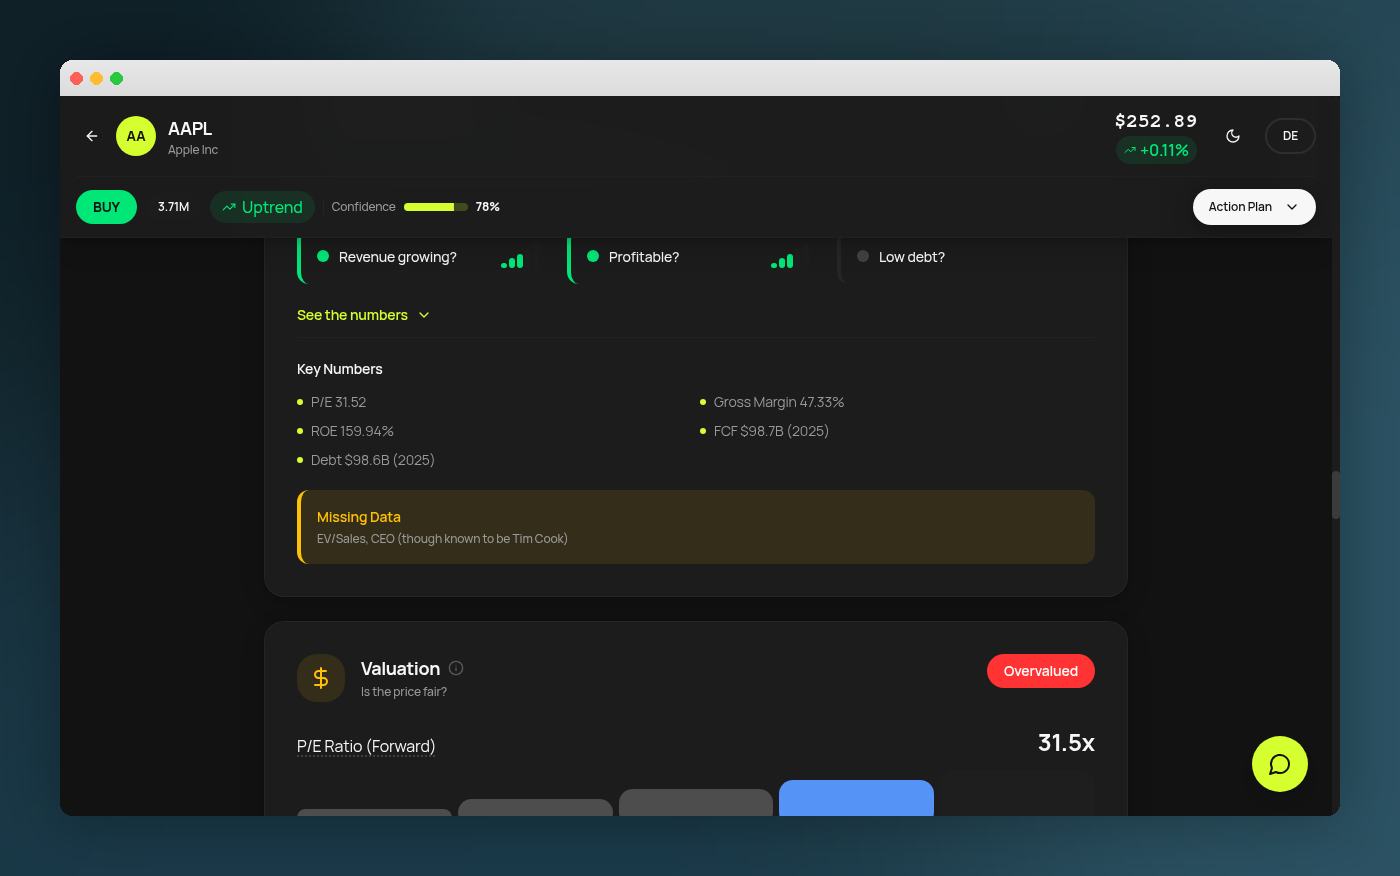Click the yellow minimize window button

pyautogui.click(x=97, y=78)
